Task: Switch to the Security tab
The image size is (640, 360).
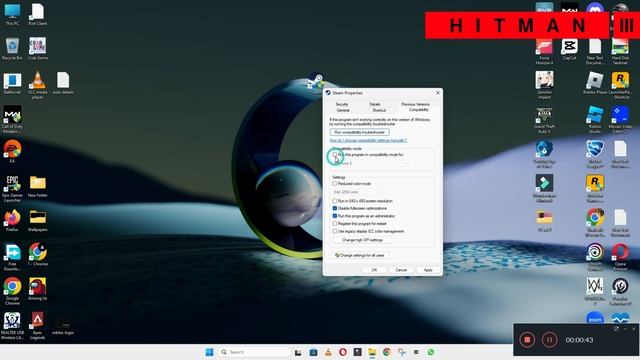Action: (342, 104)
